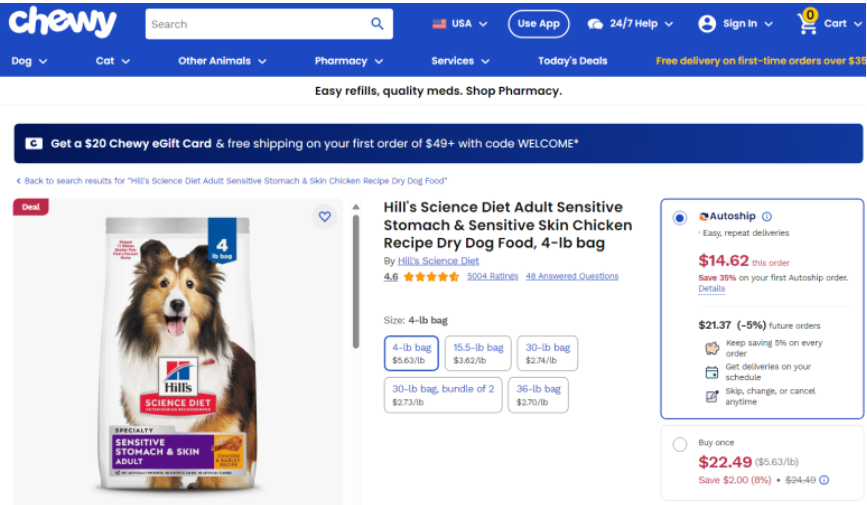The image size is (867, 505).
Task: Expand the Dog menu dropdown
Action: [29, 61]
